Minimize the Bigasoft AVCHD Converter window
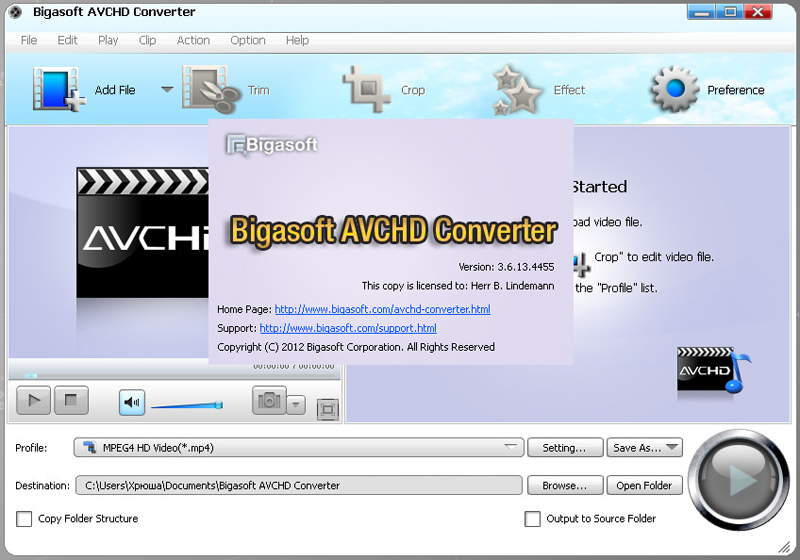The width and height of the screenshot is (800, 560). [x=702, y=12]
